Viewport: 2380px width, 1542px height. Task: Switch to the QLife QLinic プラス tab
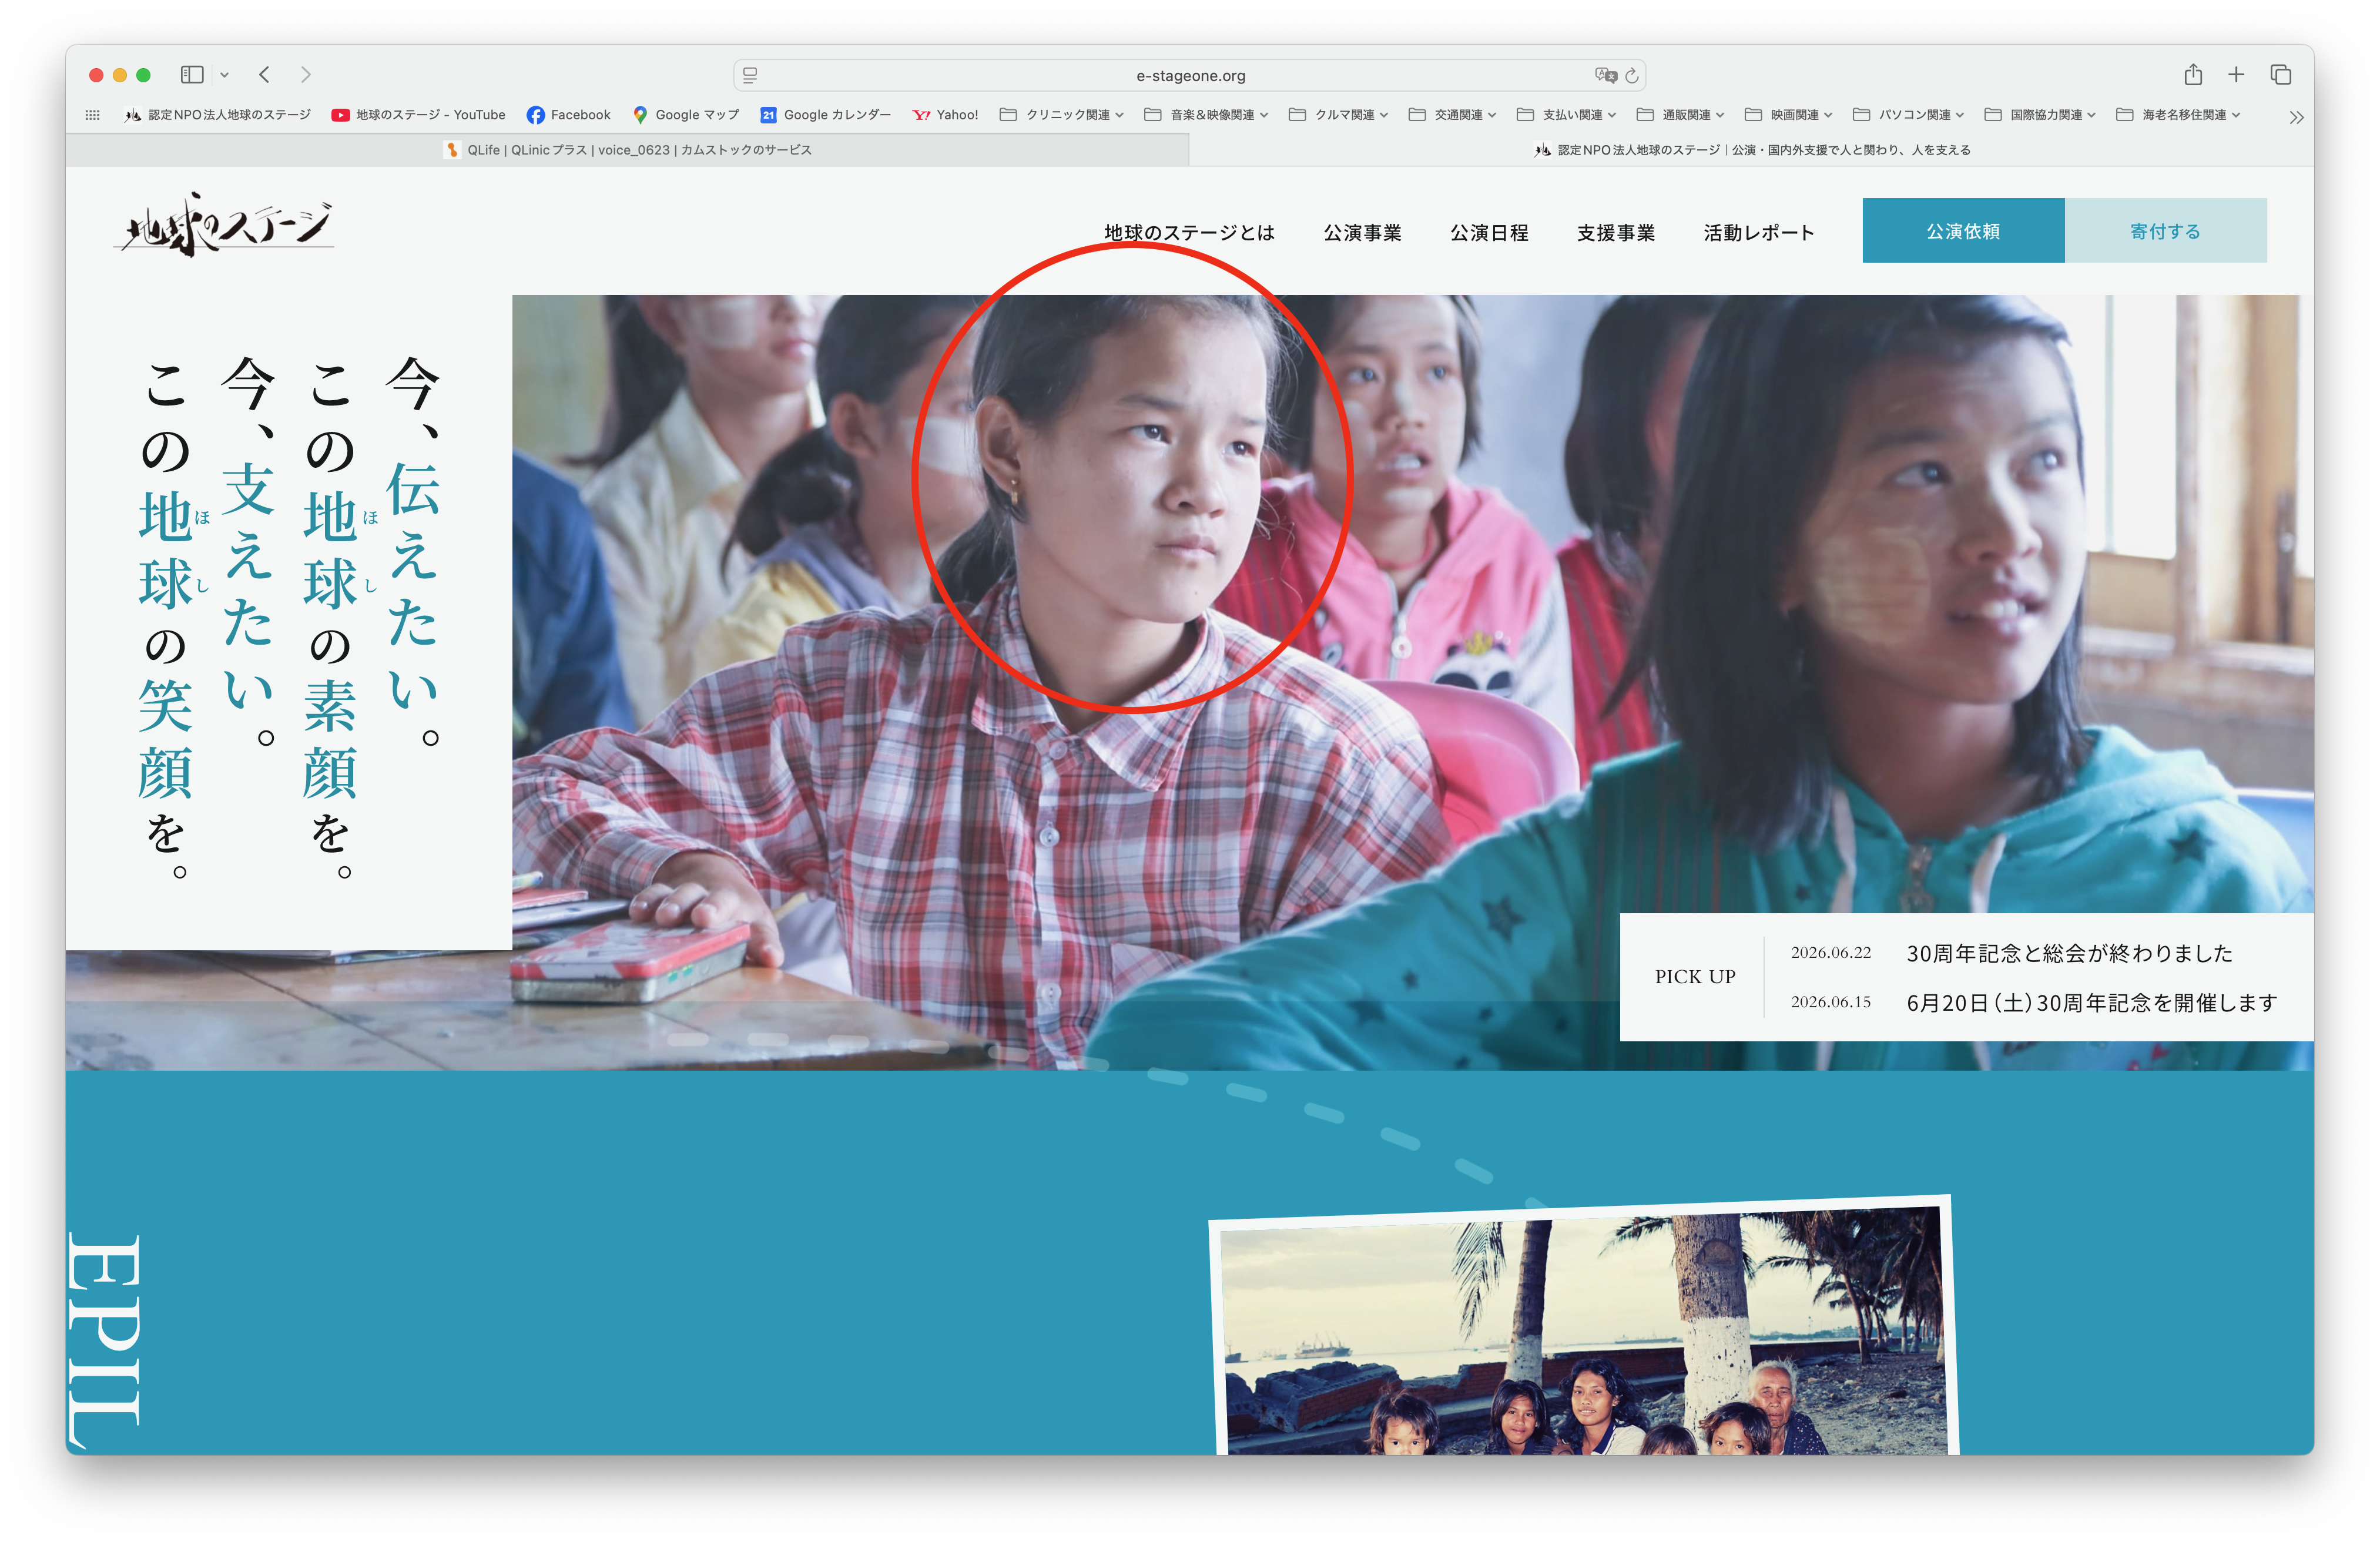(627, 150)
